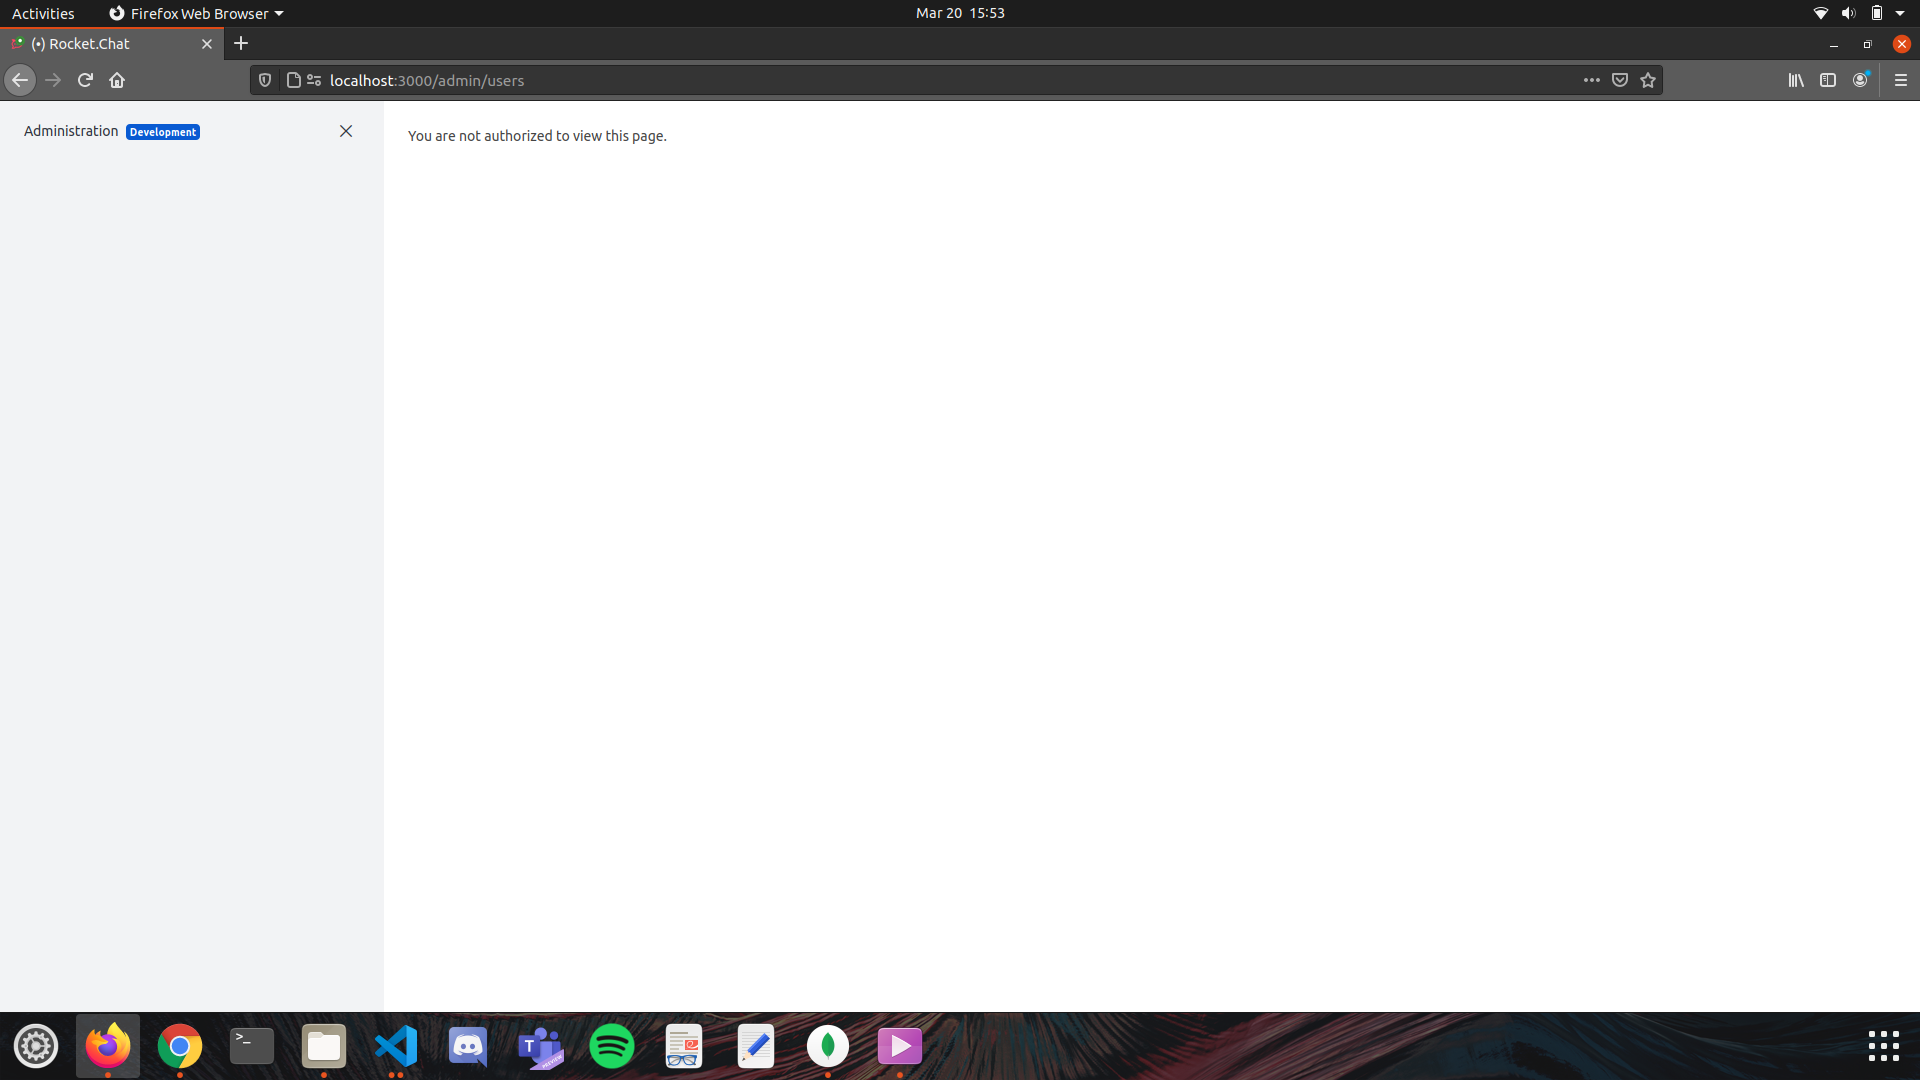Click the Development badge
The height and width of the screenshot is (1080, 1920).
[163, 132]
